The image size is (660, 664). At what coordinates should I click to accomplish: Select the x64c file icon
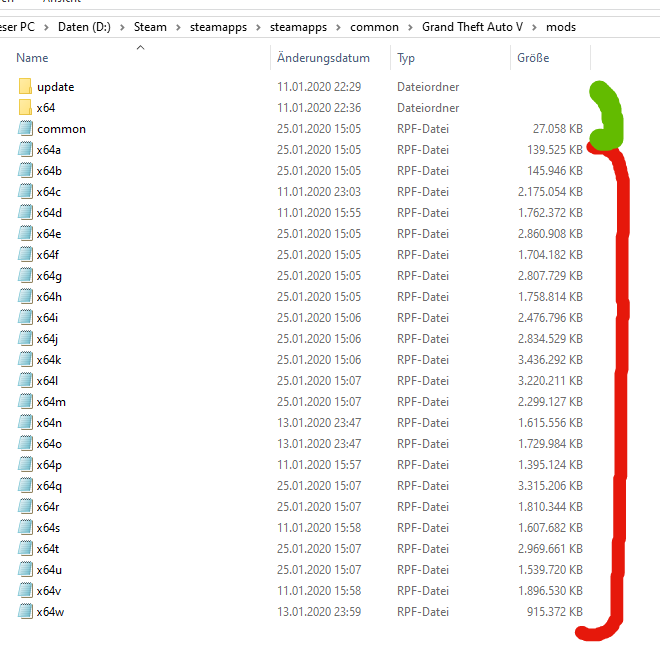pos(25,191)
